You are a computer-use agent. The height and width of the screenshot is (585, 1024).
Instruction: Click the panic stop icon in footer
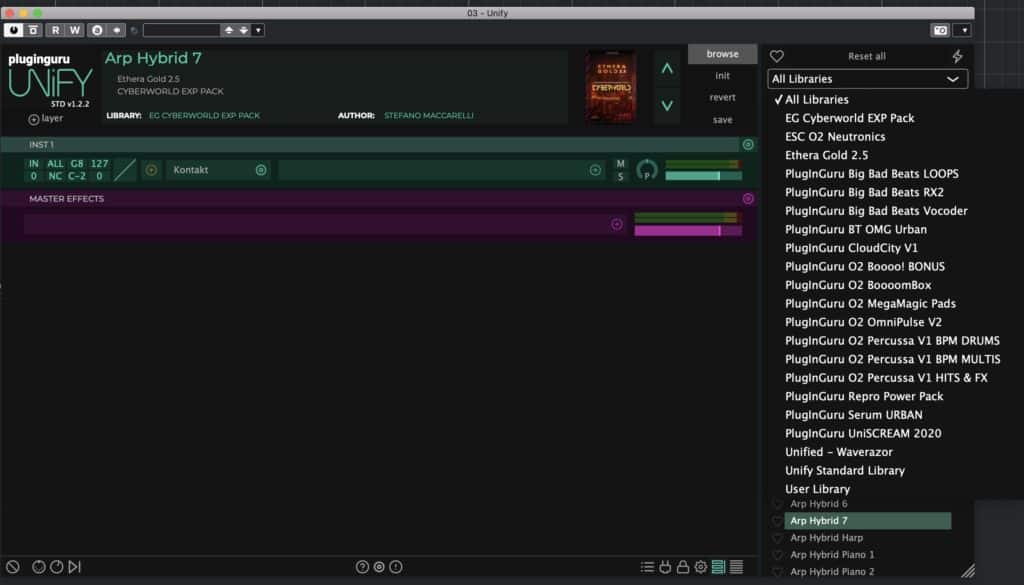coord(12,567)
